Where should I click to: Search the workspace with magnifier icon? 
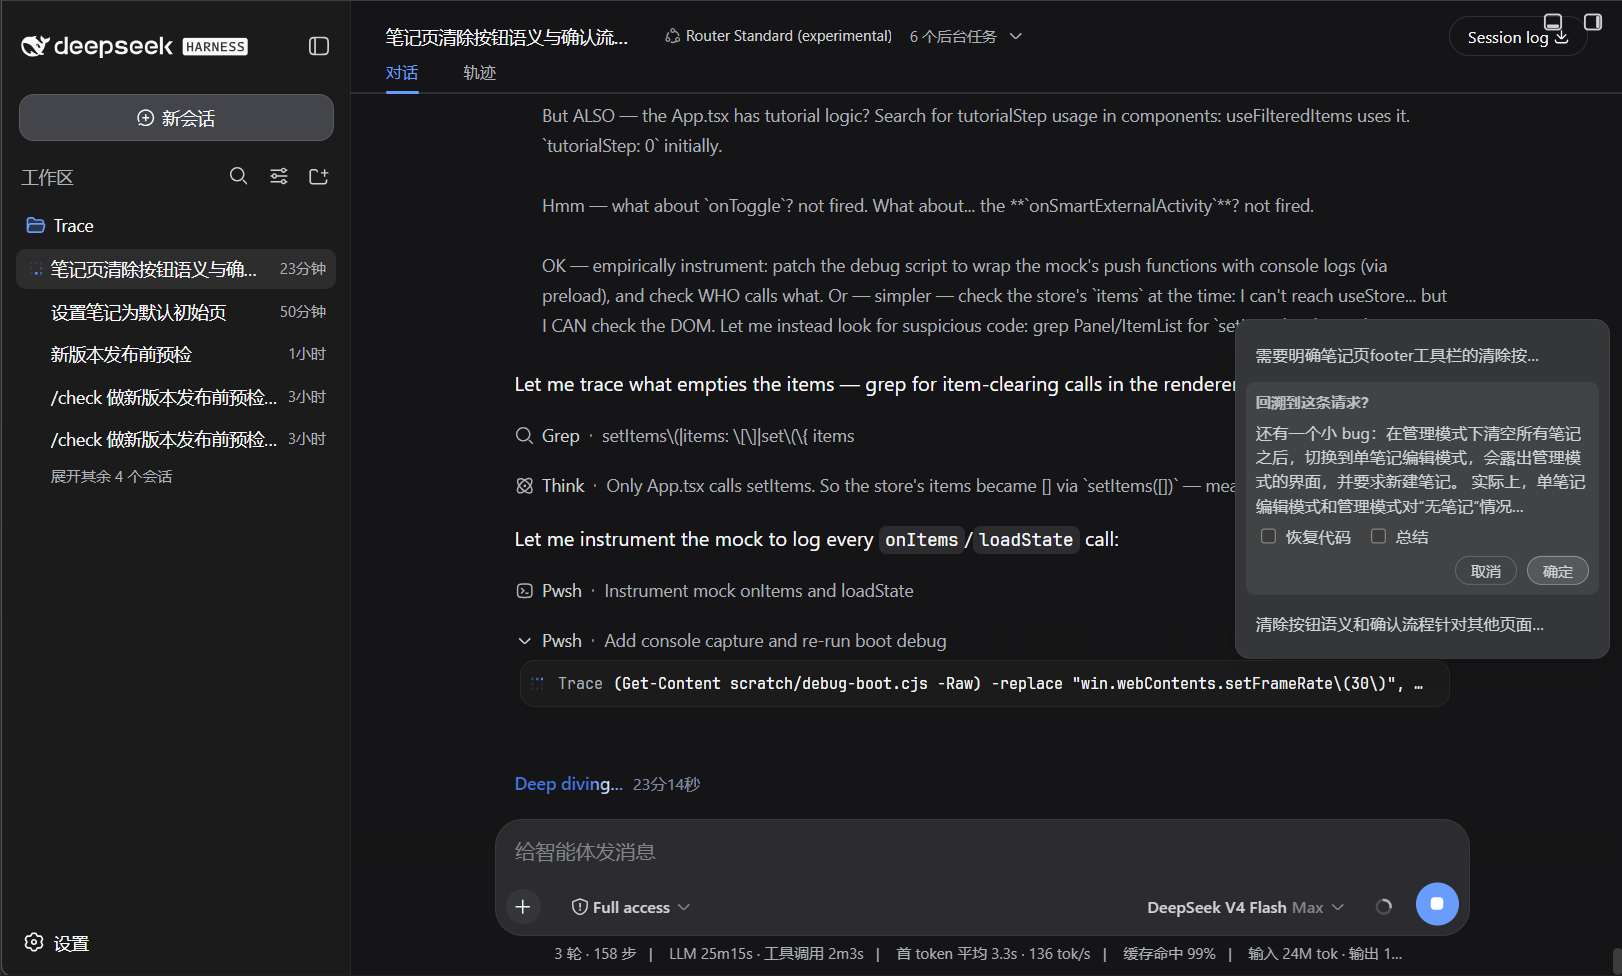[238, 176]
